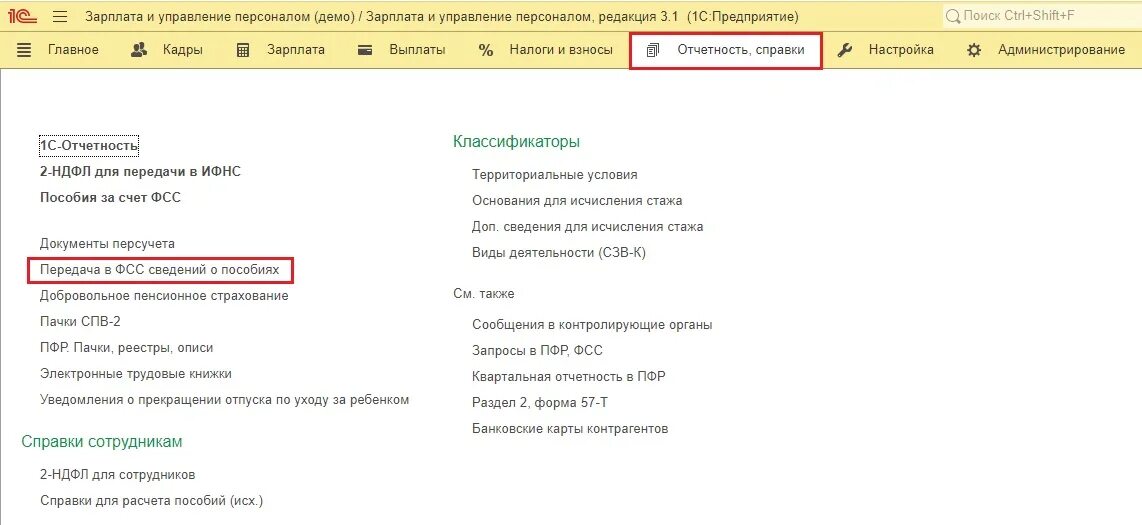This screenshot has height=525, width=1142.
Task: Click the См. также heading
Action: coord(484,293)
